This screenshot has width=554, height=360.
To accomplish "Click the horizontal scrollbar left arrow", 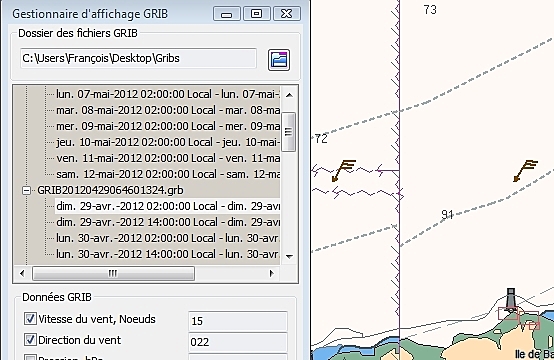I will 22,273.
